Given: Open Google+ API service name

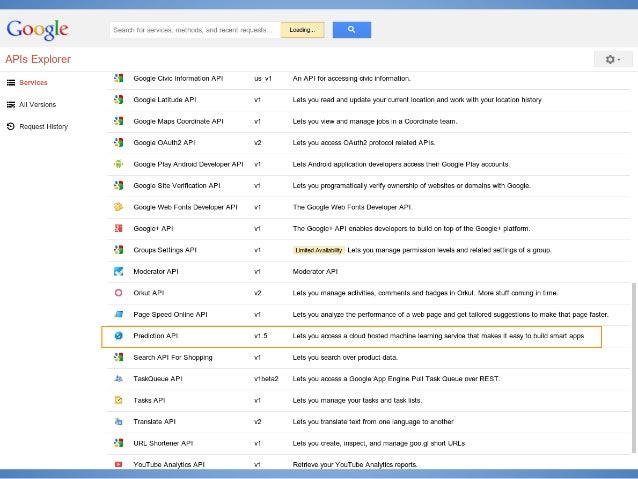Looking at the screenshot, I should [x=153, y=229].
